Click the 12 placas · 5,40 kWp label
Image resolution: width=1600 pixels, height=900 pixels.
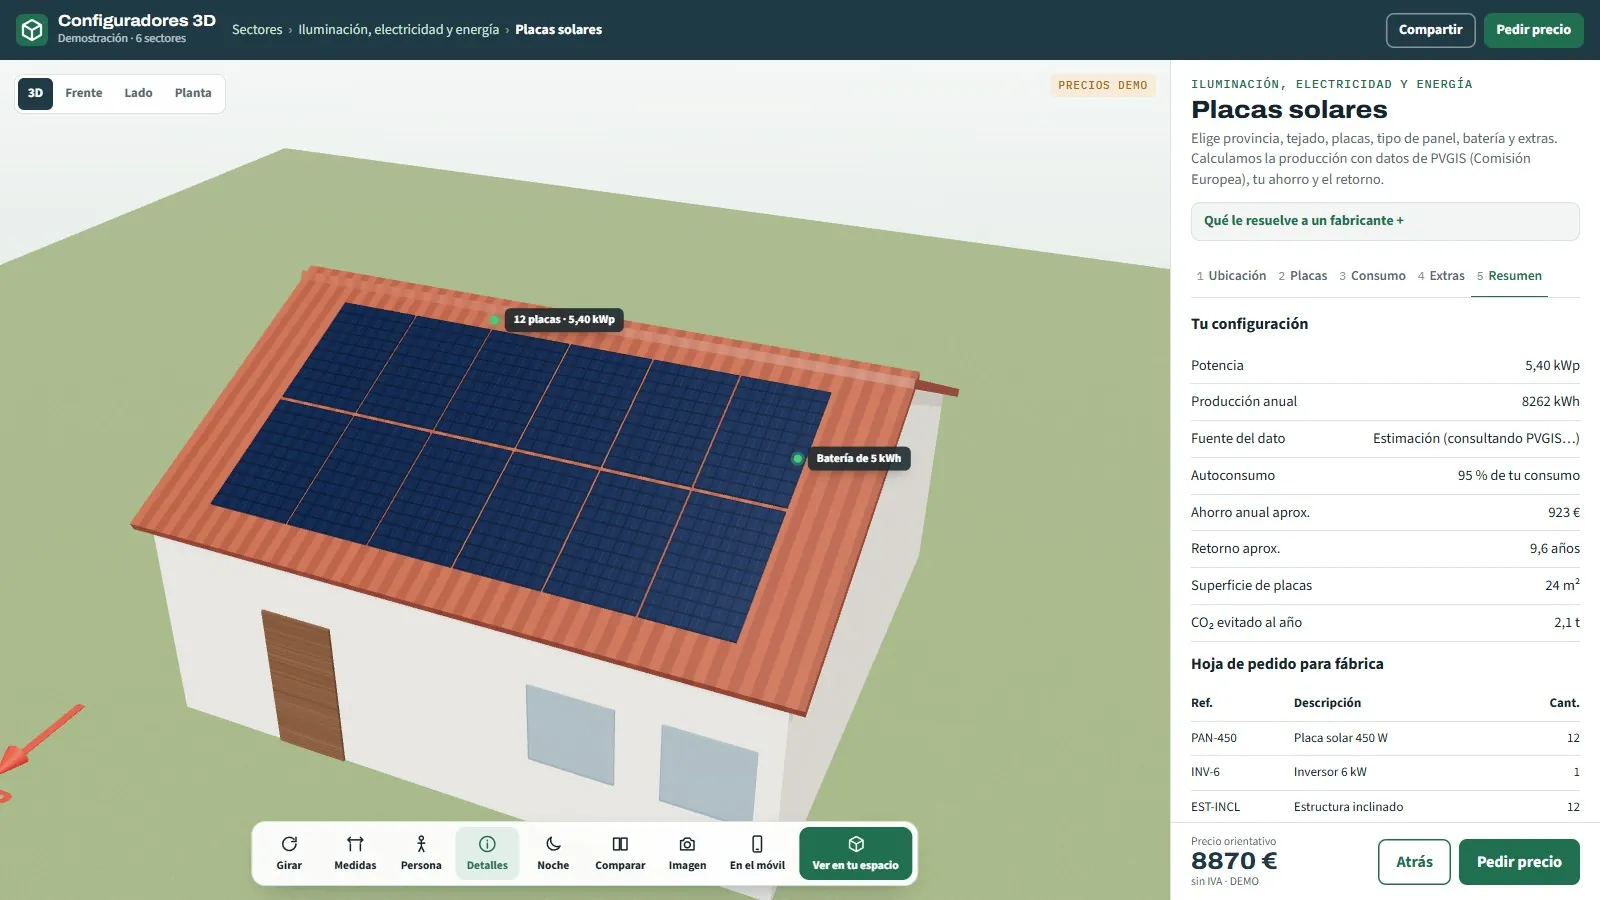[564, 320]
